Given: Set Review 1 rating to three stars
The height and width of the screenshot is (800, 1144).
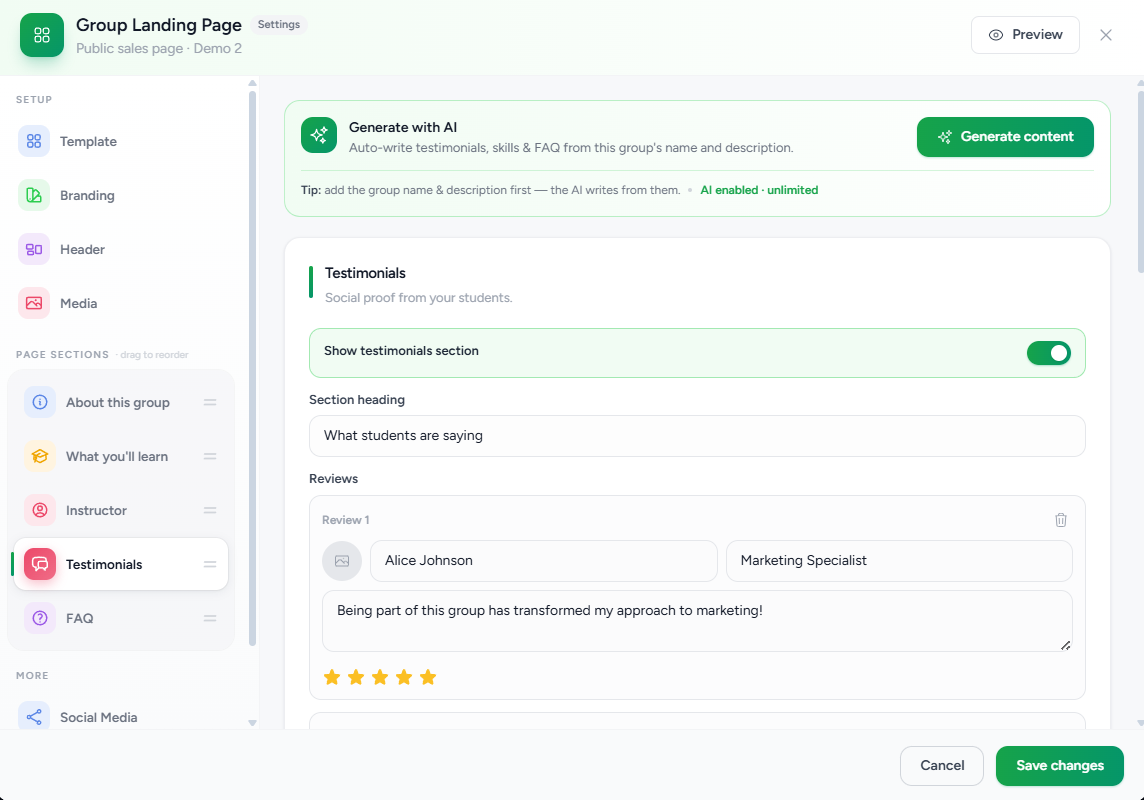Looking at the screenshot, I should pyautogui.click(x=380, y=677).
